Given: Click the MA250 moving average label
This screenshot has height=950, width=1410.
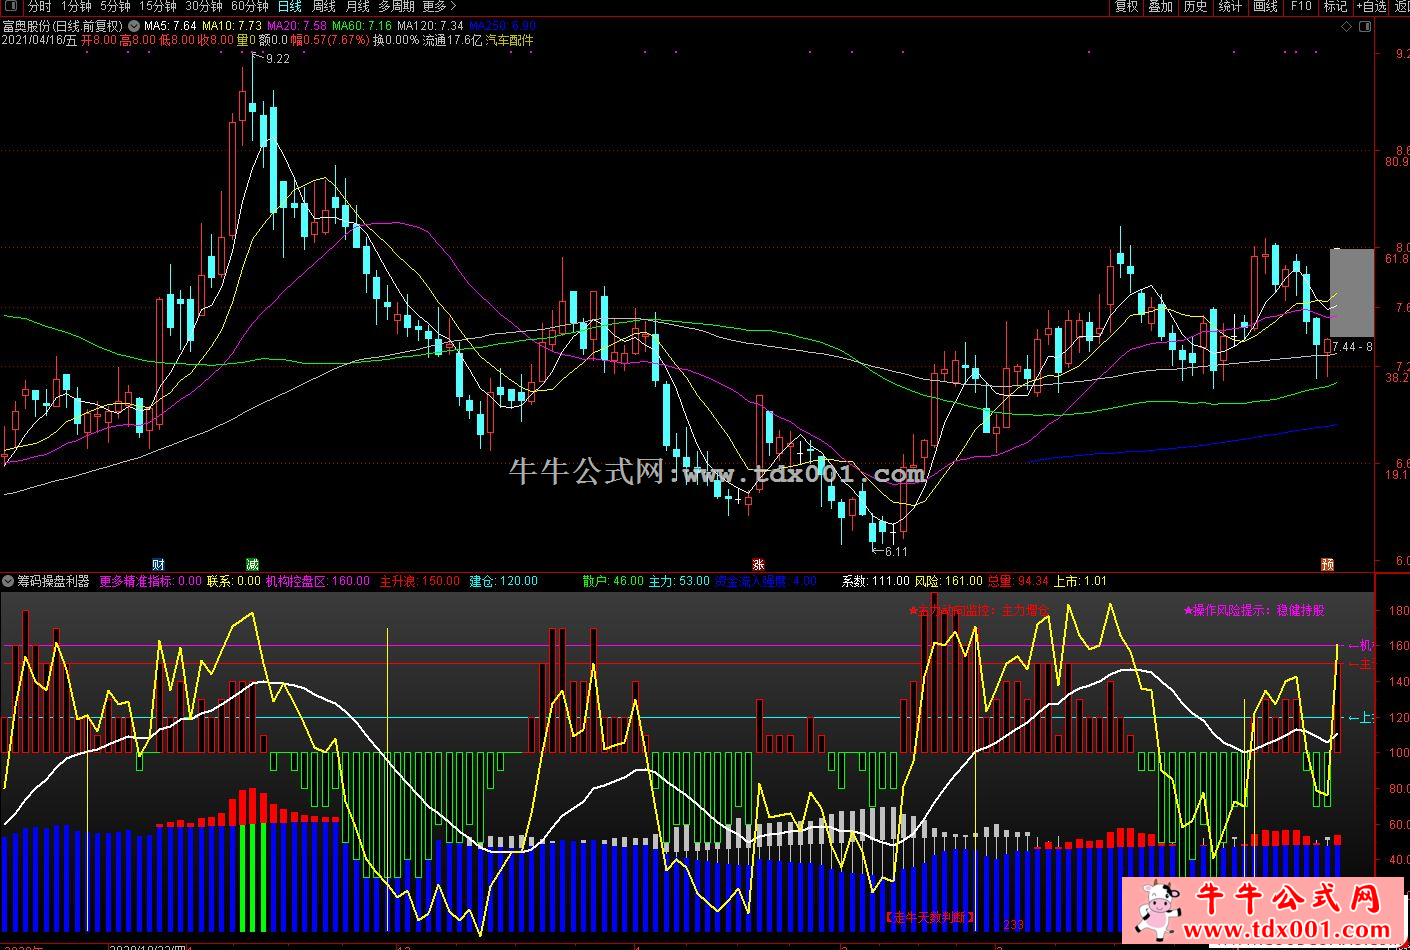Looking at the screenshot, I should (x=502, y=26).
